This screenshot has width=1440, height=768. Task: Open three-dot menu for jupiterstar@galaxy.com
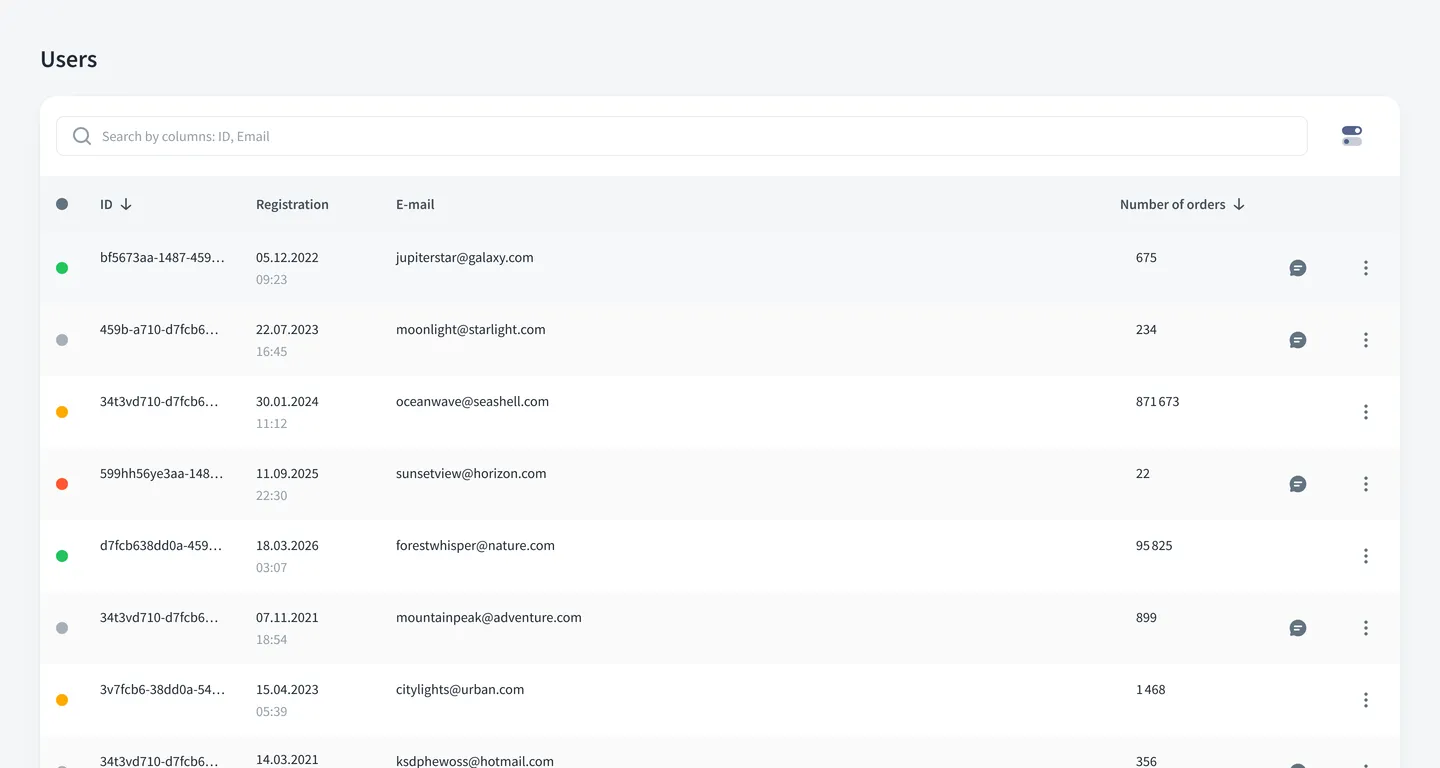coord(1366,268)
